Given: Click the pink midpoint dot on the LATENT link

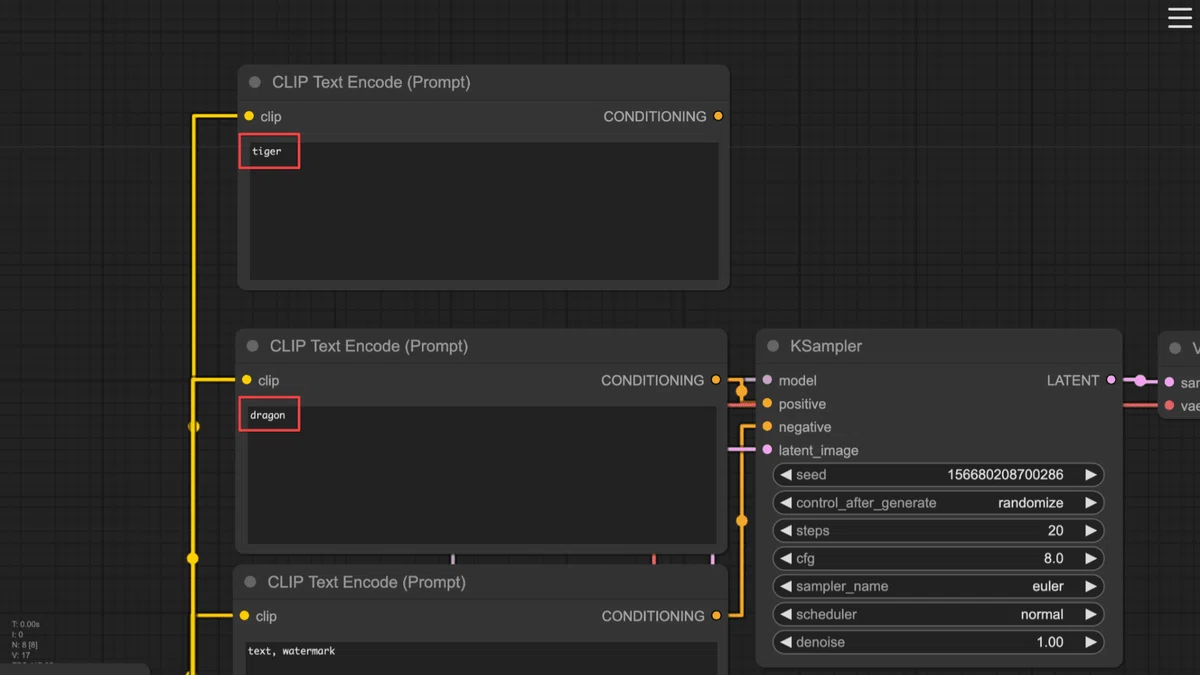Looking at the screenshot, I should click(x=1140, y=381).
